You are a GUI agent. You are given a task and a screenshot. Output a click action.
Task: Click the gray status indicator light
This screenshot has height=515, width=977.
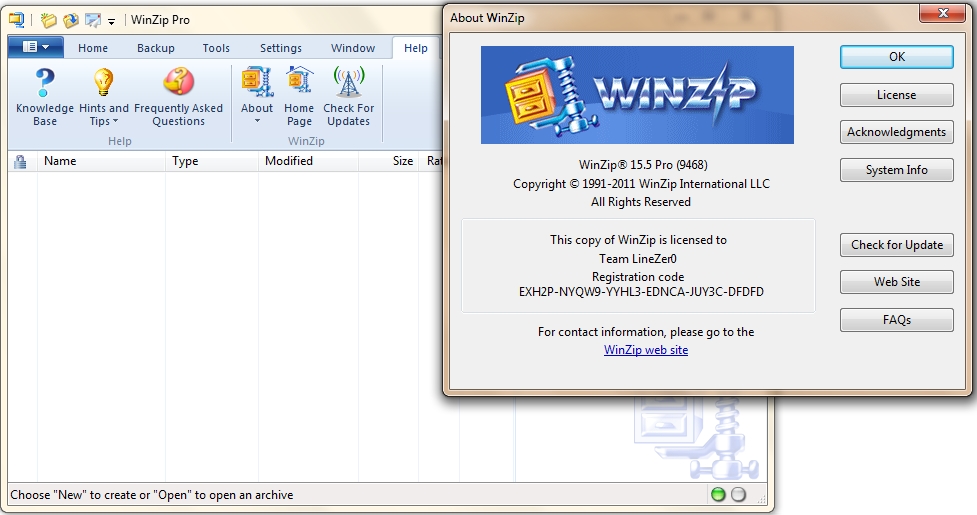(x=738, y=494)
